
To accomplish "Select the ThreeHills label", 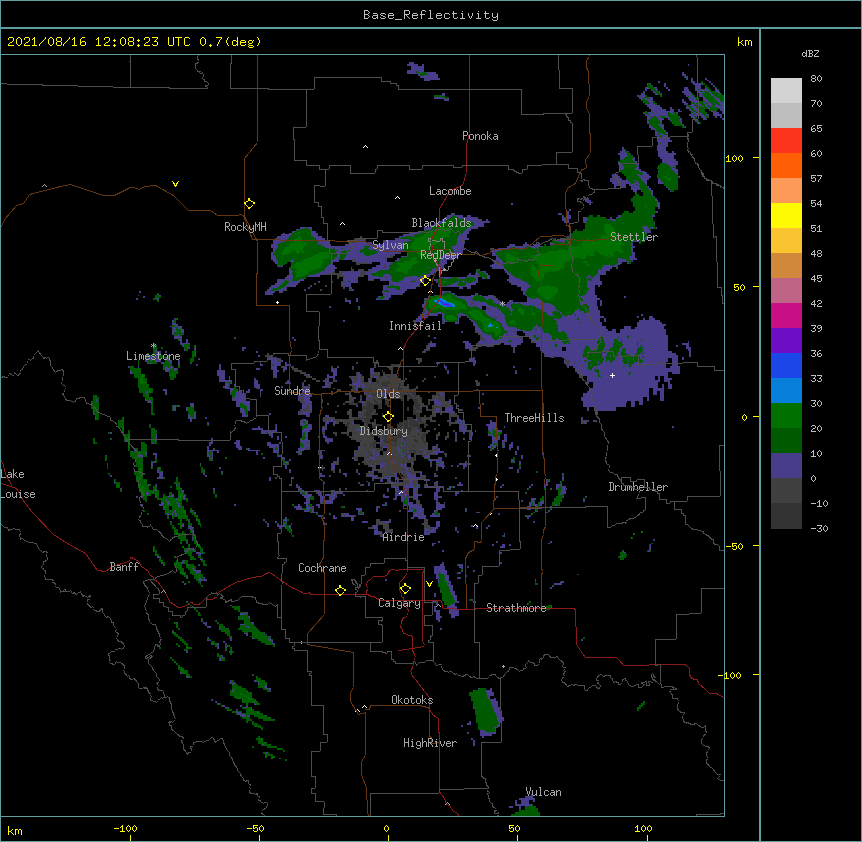I will [x=534, y=418].
